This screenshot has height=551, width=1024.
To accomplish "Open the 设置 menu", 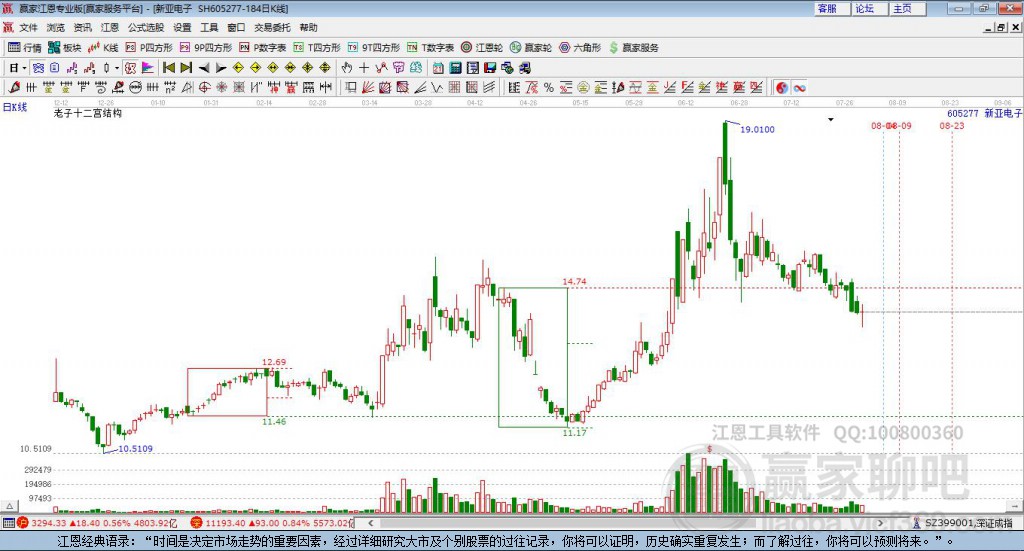I will click(x=182, y=27).
